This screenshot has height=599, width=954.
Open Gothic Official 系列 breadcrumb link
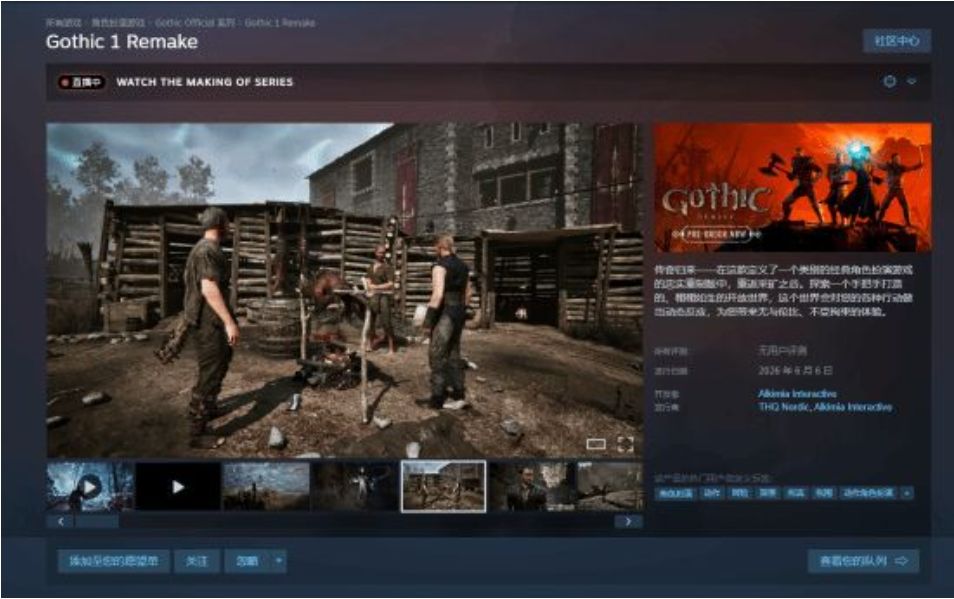pyautogui.click(x=195, y=23)
